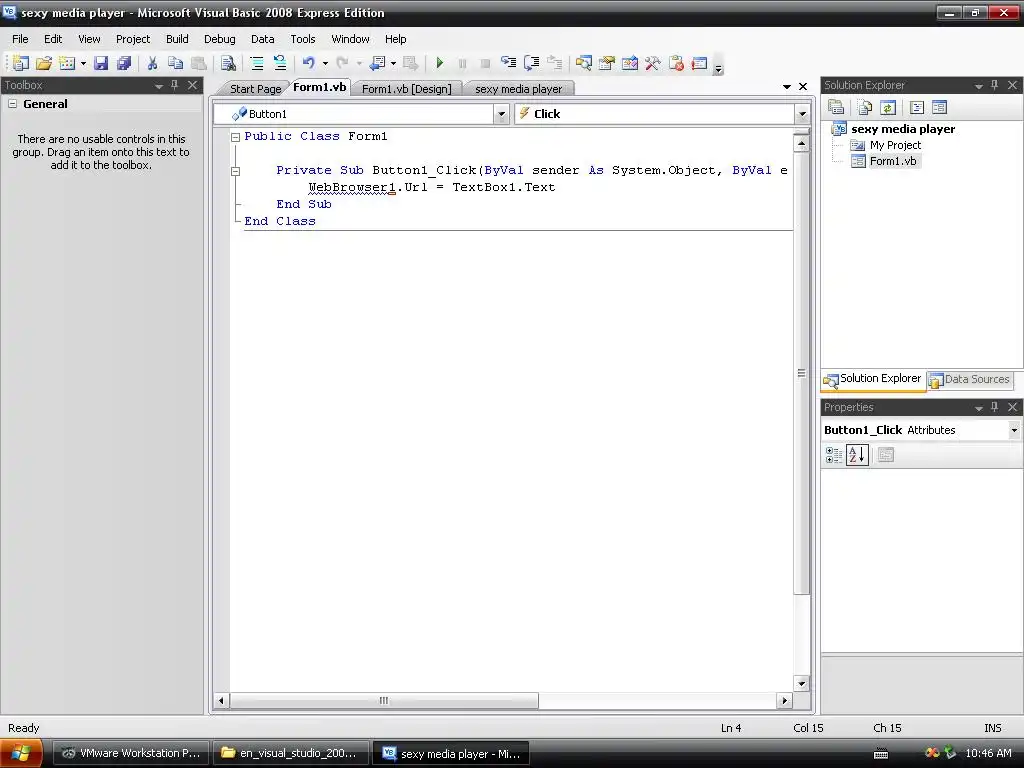Open the Navigate Backward dropdown arrow
Viewport: 1024px width, 768px height.
tap(393, 63)
